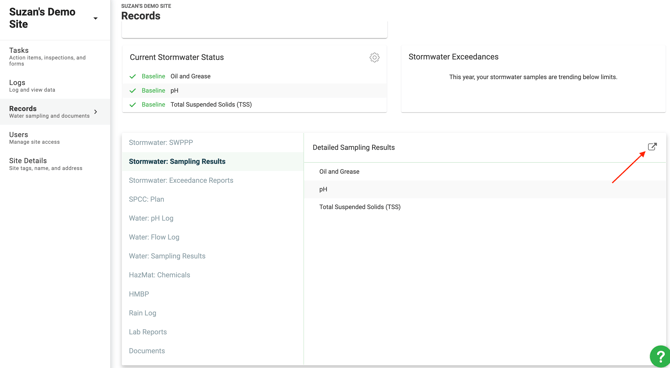Click the checkmark beside Total Suspended Solids status
The width and height of the screenshot is (670, 368).
[x=132, y=105]
